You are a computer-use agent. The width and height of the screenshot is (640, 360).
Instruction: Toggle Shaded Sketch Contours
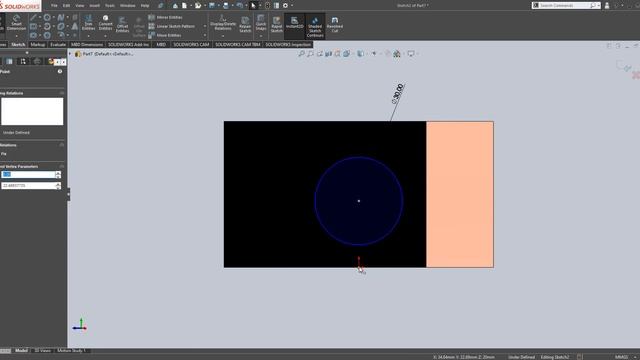(x=315, y=27)
